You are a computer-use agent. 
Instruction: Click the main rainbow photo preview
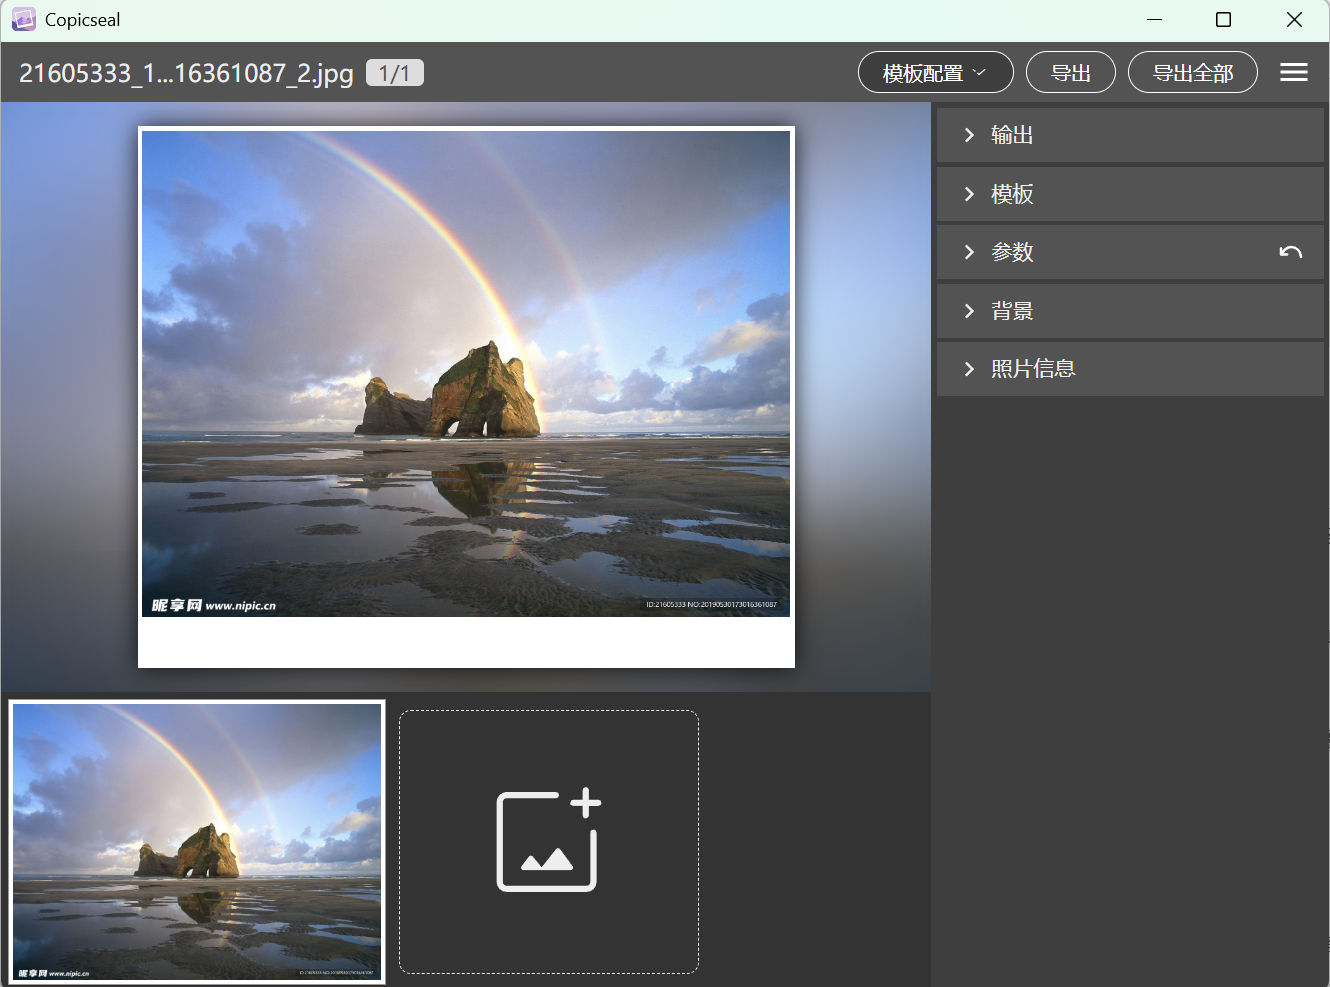(x=466, y=373)
